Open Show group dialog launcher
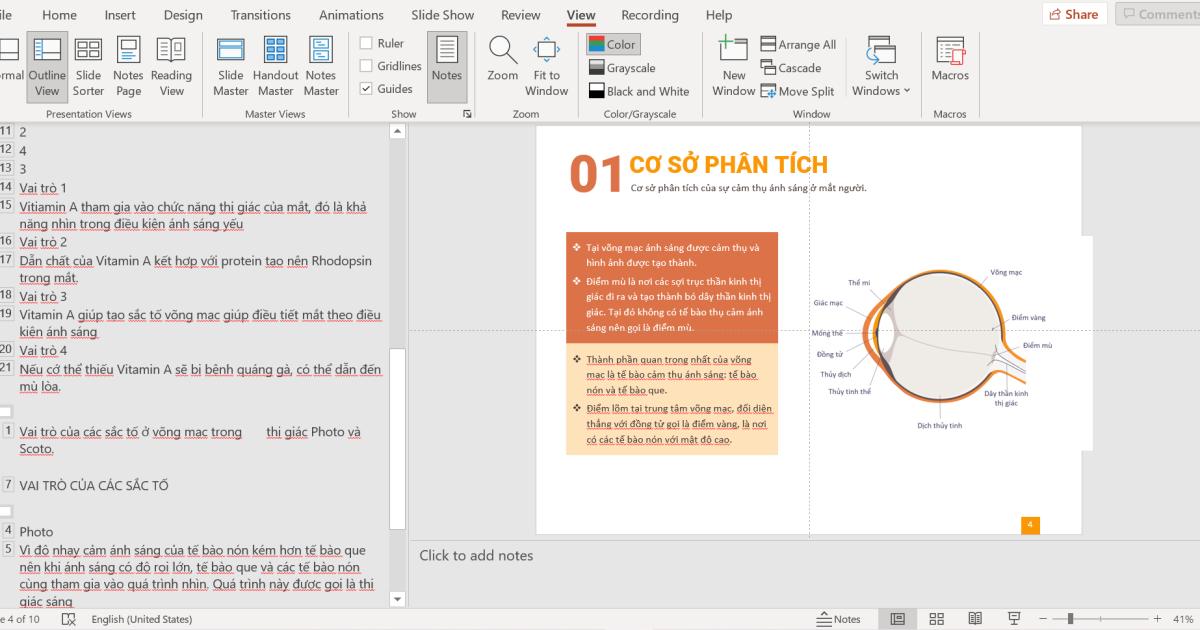1200x630 pixels. tap(467, 114)
